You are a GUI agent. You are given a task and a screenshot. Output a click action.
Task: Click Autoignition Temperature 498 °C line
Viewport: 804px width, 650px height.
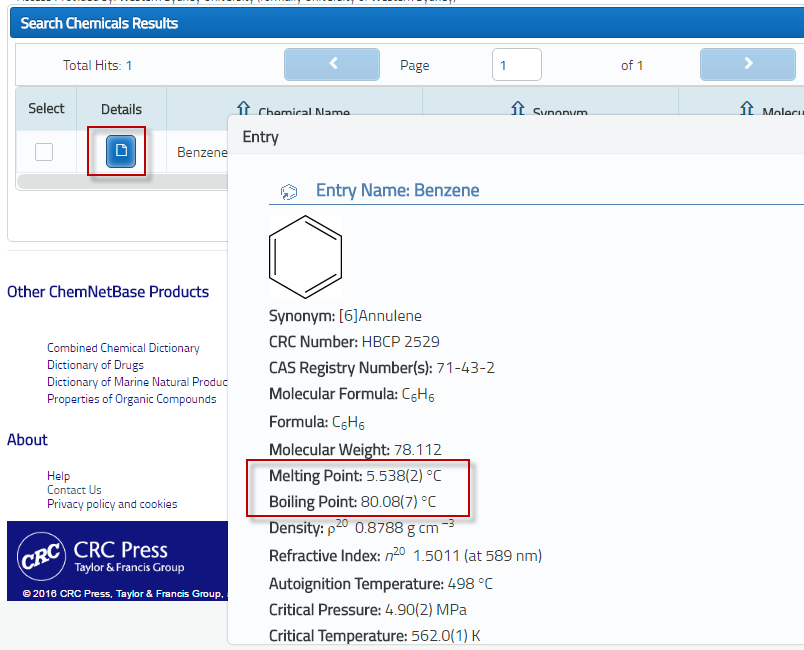[380, 584]
